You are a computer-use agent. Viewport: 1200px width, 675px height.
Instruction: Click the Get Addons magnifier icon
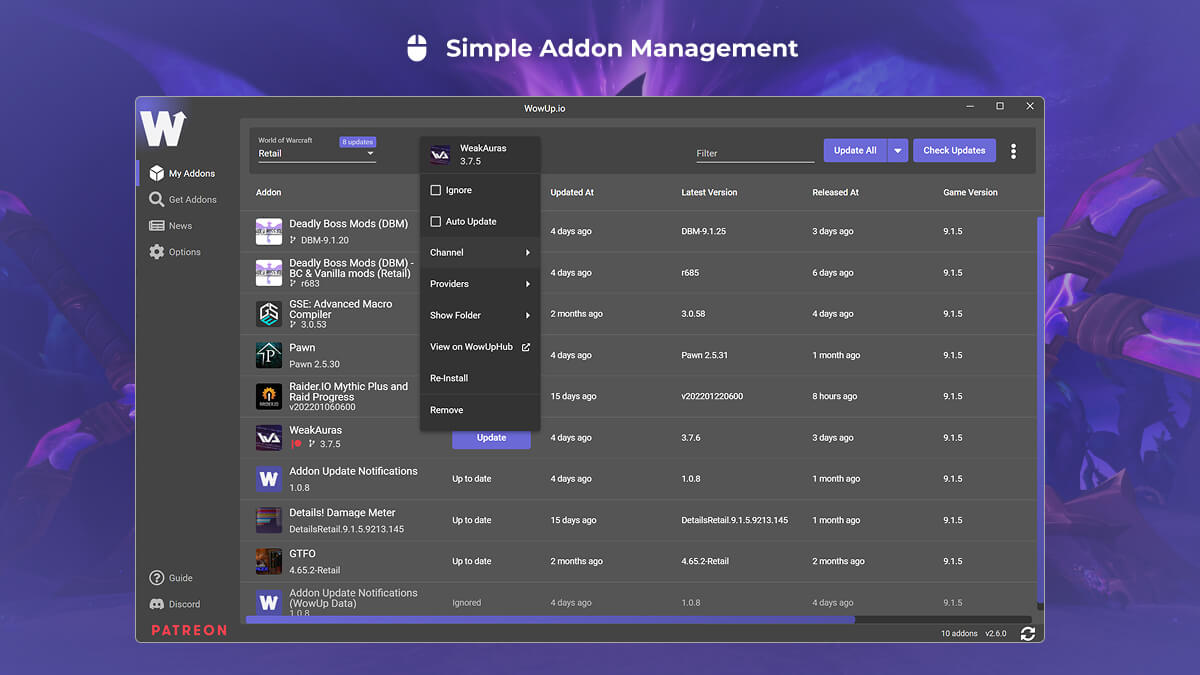click(156, 200)
